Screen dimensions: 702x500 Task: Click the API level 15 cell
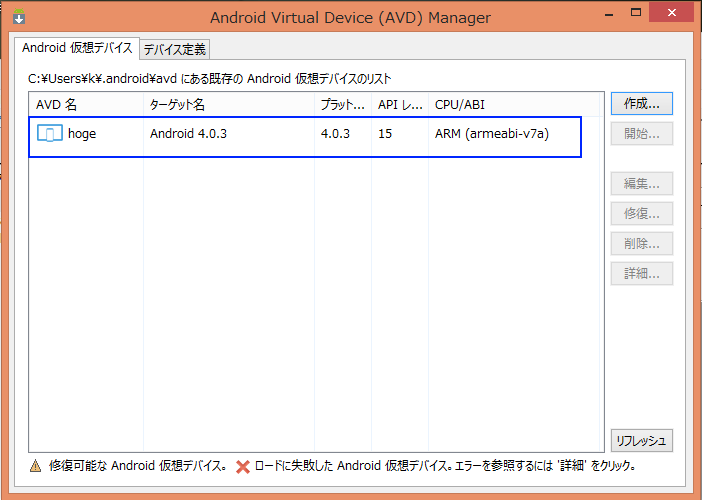click(x=385, y=134)
